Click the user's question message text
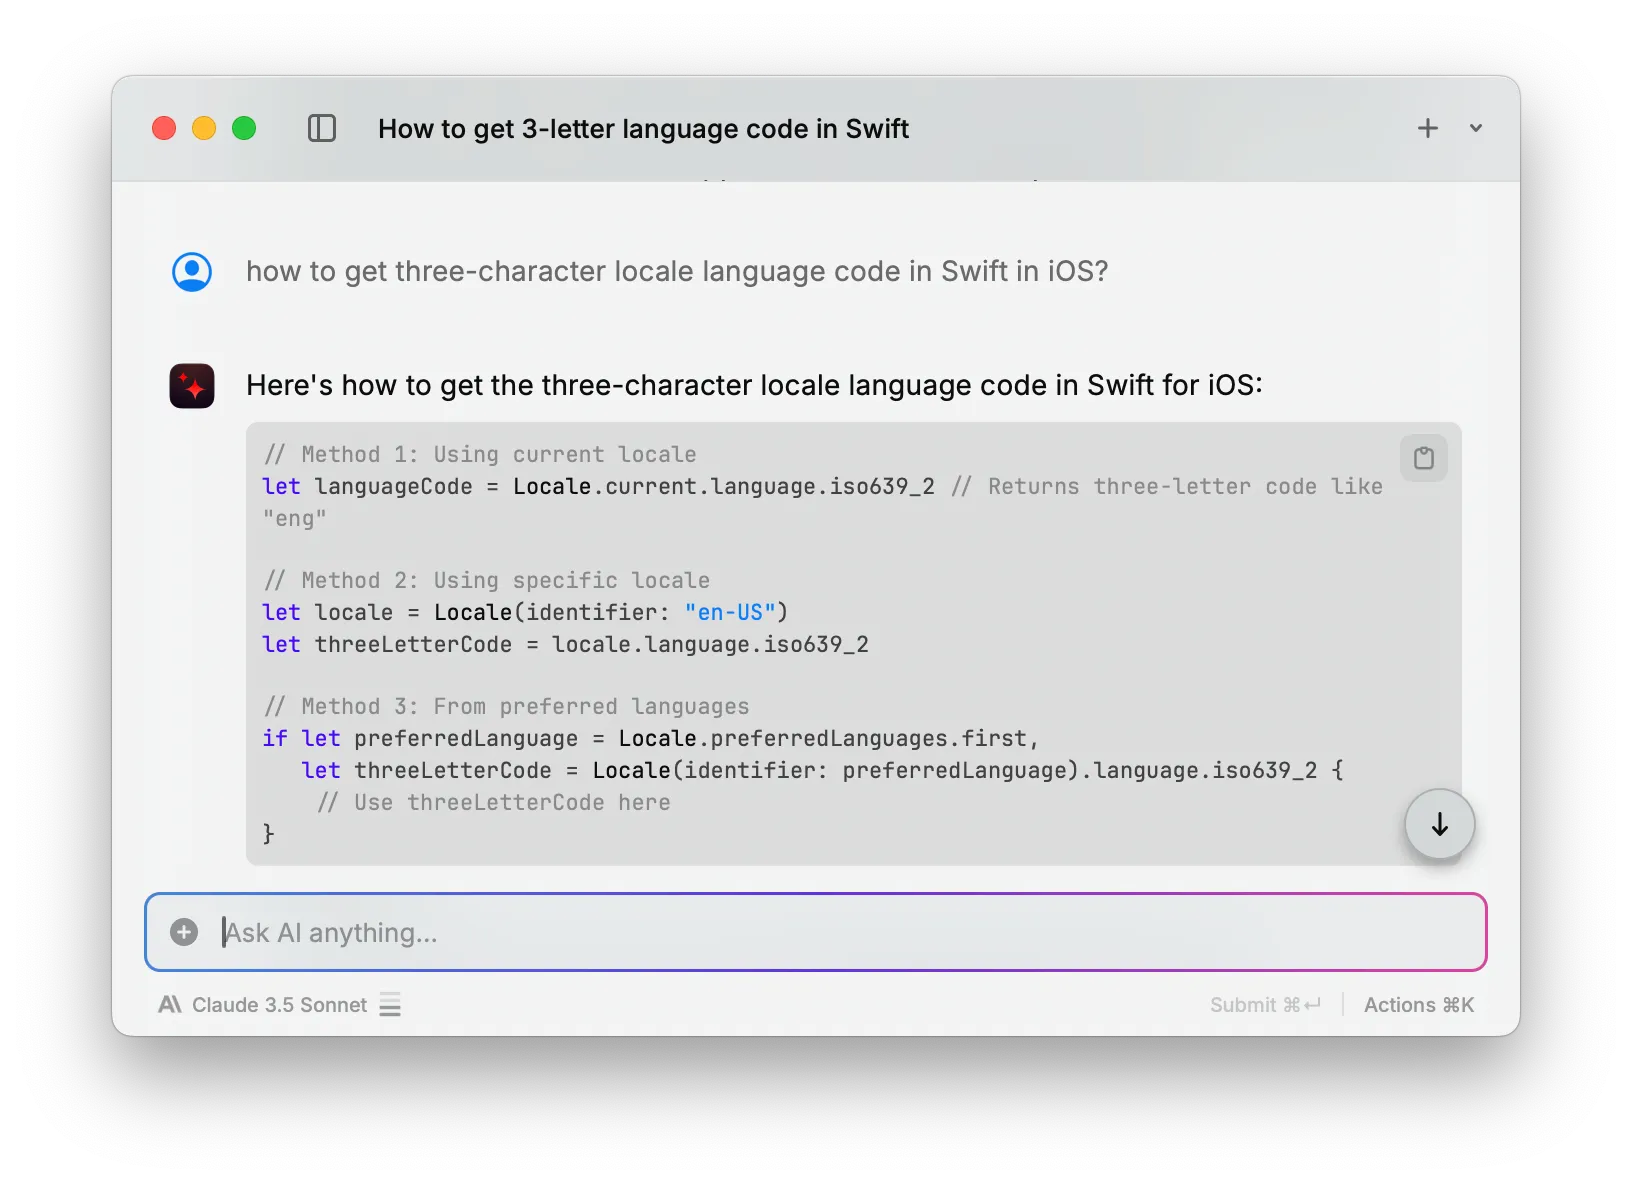Viewport: 1632px width, 1184px height. [x=677, y=272]
